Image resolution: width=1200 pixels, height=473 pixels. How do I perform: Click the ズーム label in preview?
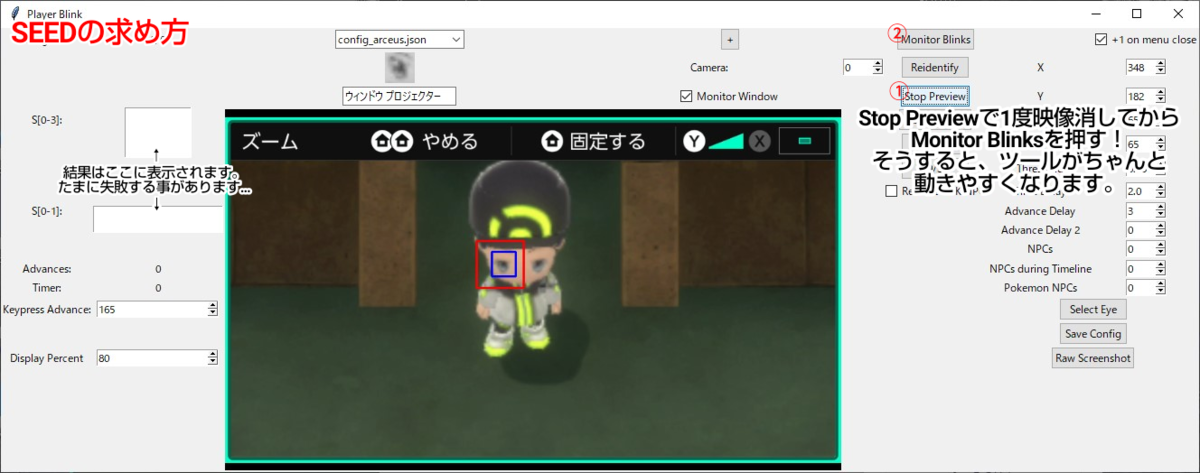pyautogui.click(x=270, y=141)
